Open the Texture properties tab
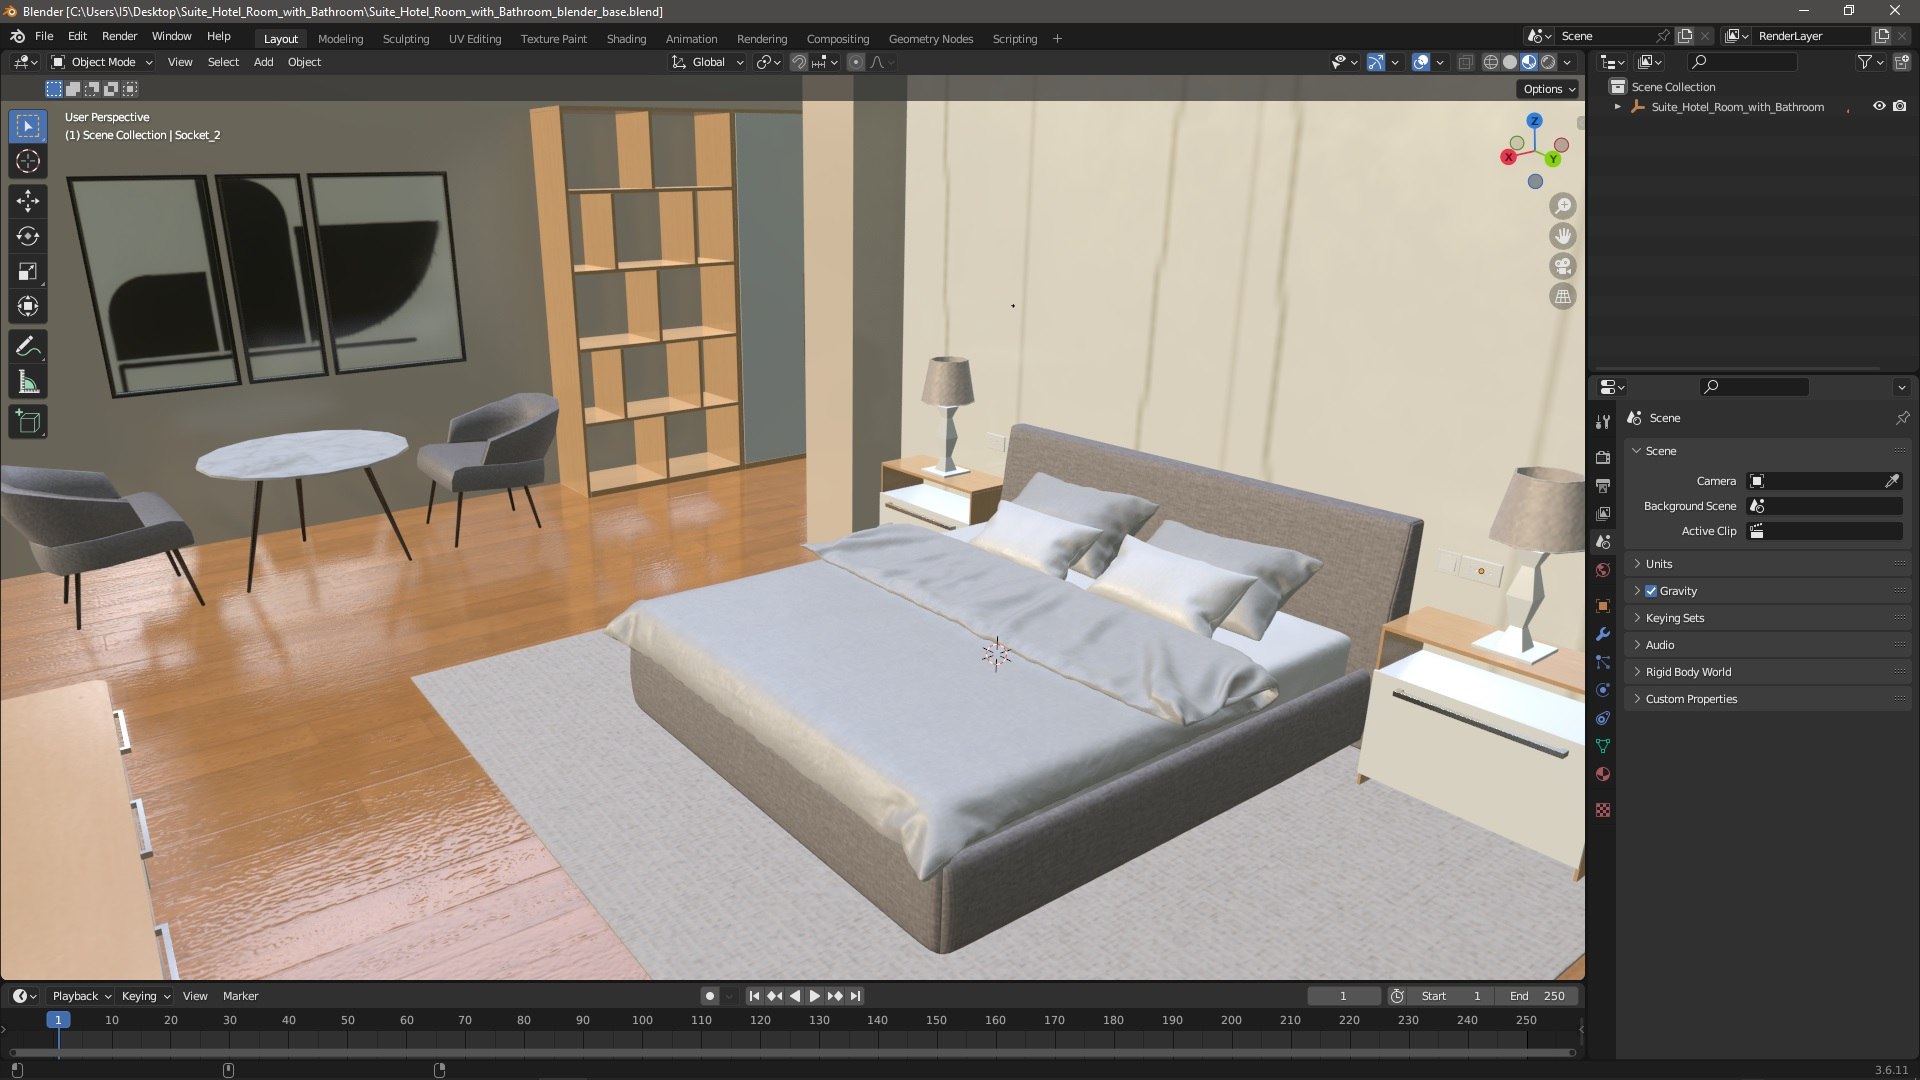The image size is (1920, 1080). (1603, 810)
